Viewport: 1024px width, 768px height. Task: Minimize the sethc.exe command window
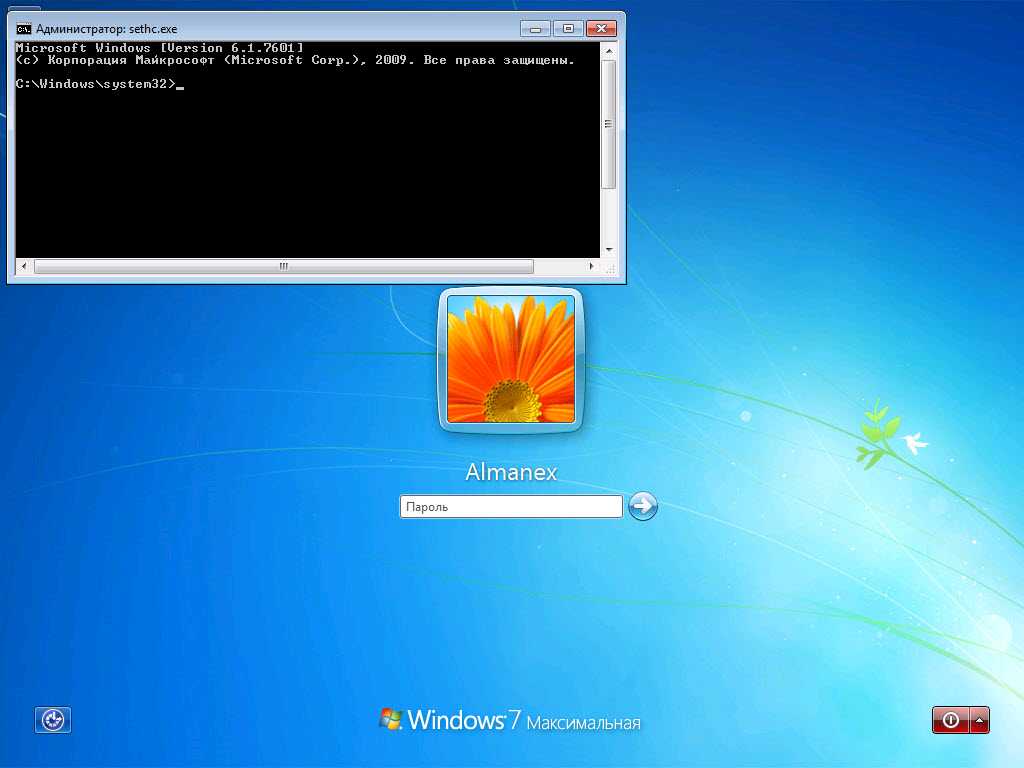click(535, 28)
